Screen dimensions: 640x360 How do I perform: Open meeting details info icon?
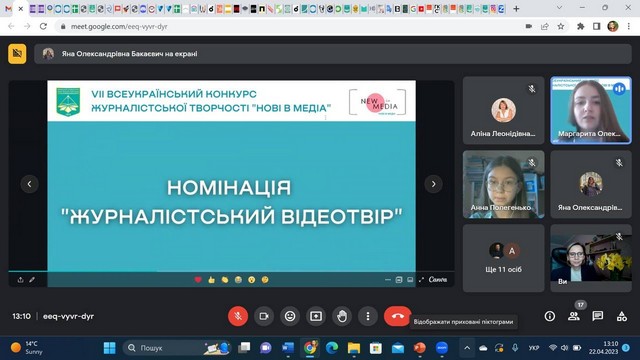550,316
